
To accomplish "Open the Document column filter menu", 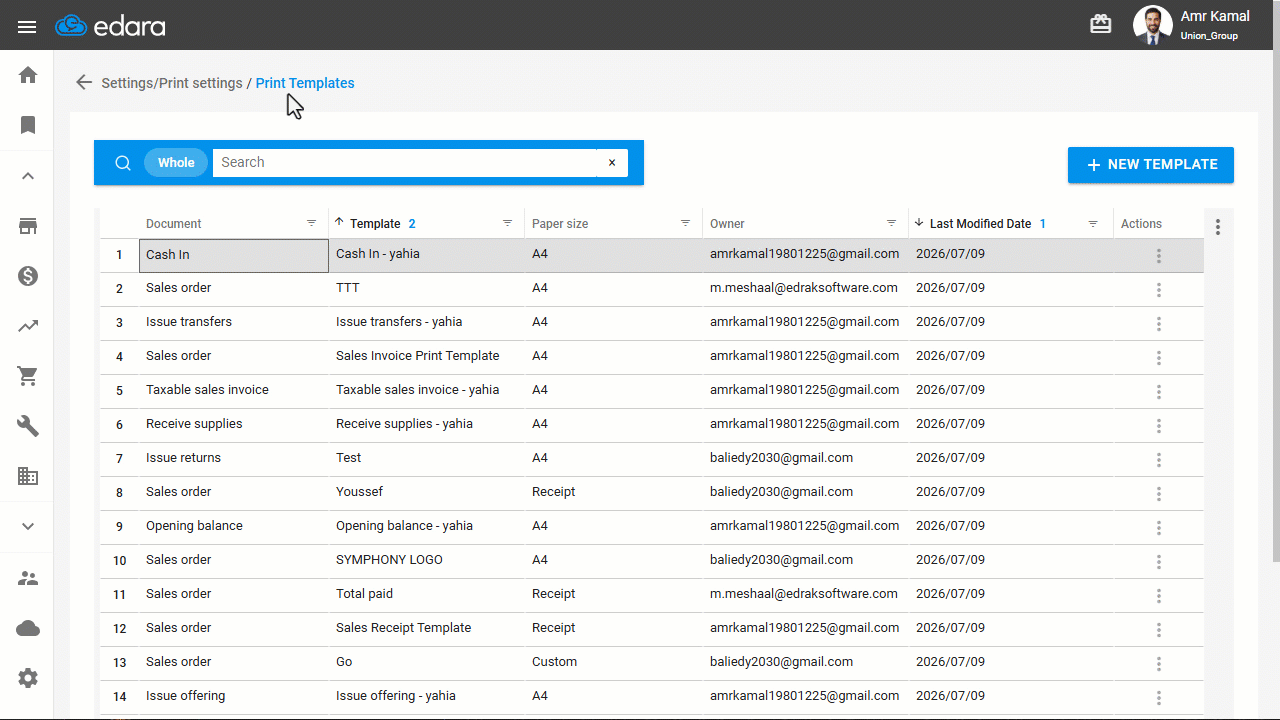I will [x=312, y=224].
